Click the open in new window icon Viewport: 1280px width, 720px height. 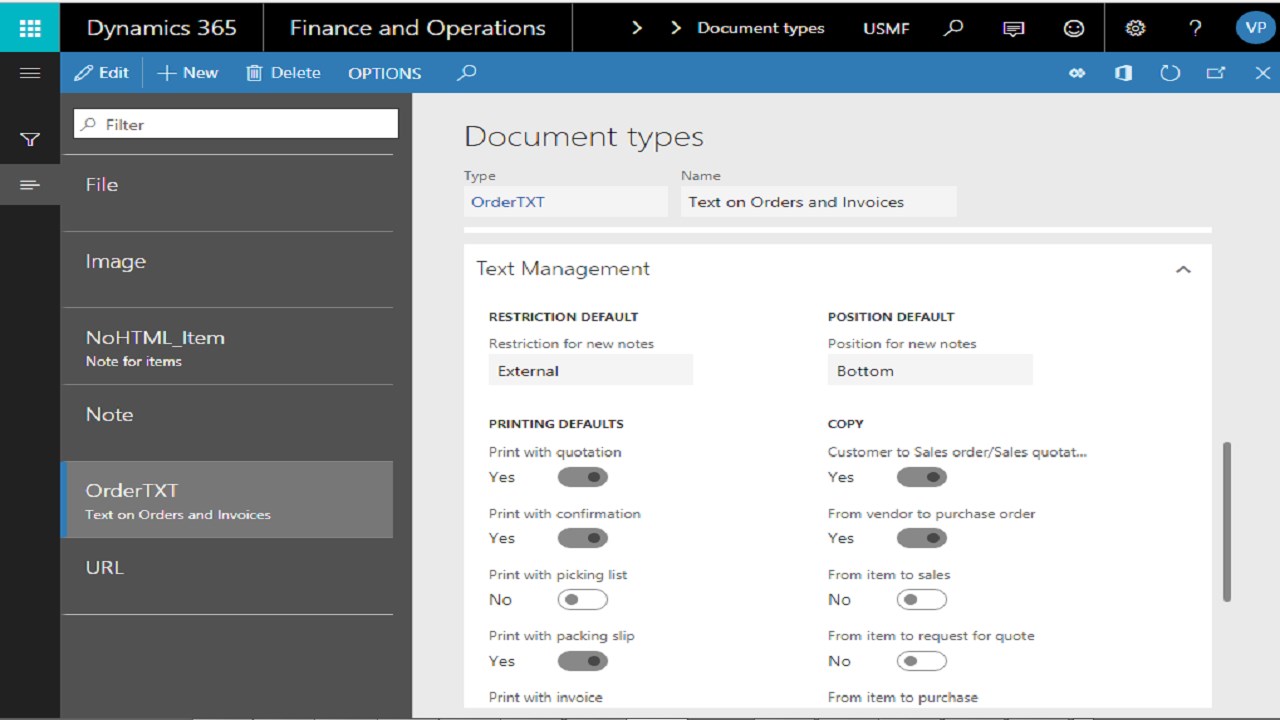tap(1216, 73)
